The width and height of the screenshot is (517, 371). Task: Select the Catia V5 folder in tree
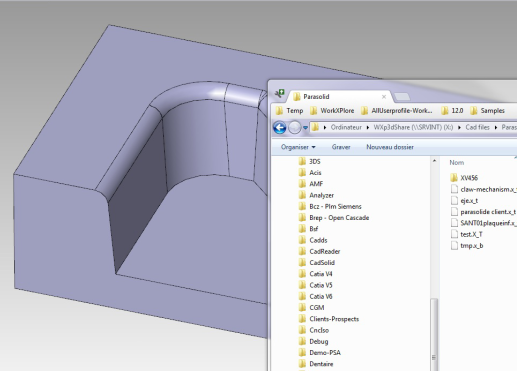321,285
